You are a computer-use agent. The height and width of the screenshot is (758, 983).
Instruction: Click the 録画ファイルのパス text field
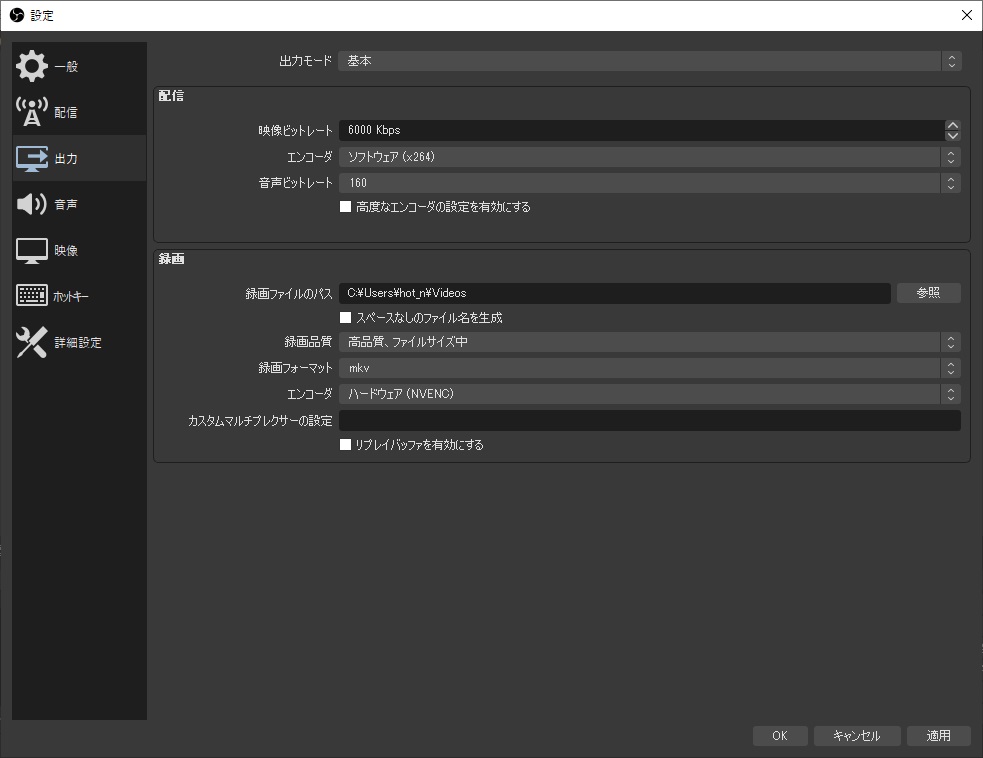pos(615,293)
